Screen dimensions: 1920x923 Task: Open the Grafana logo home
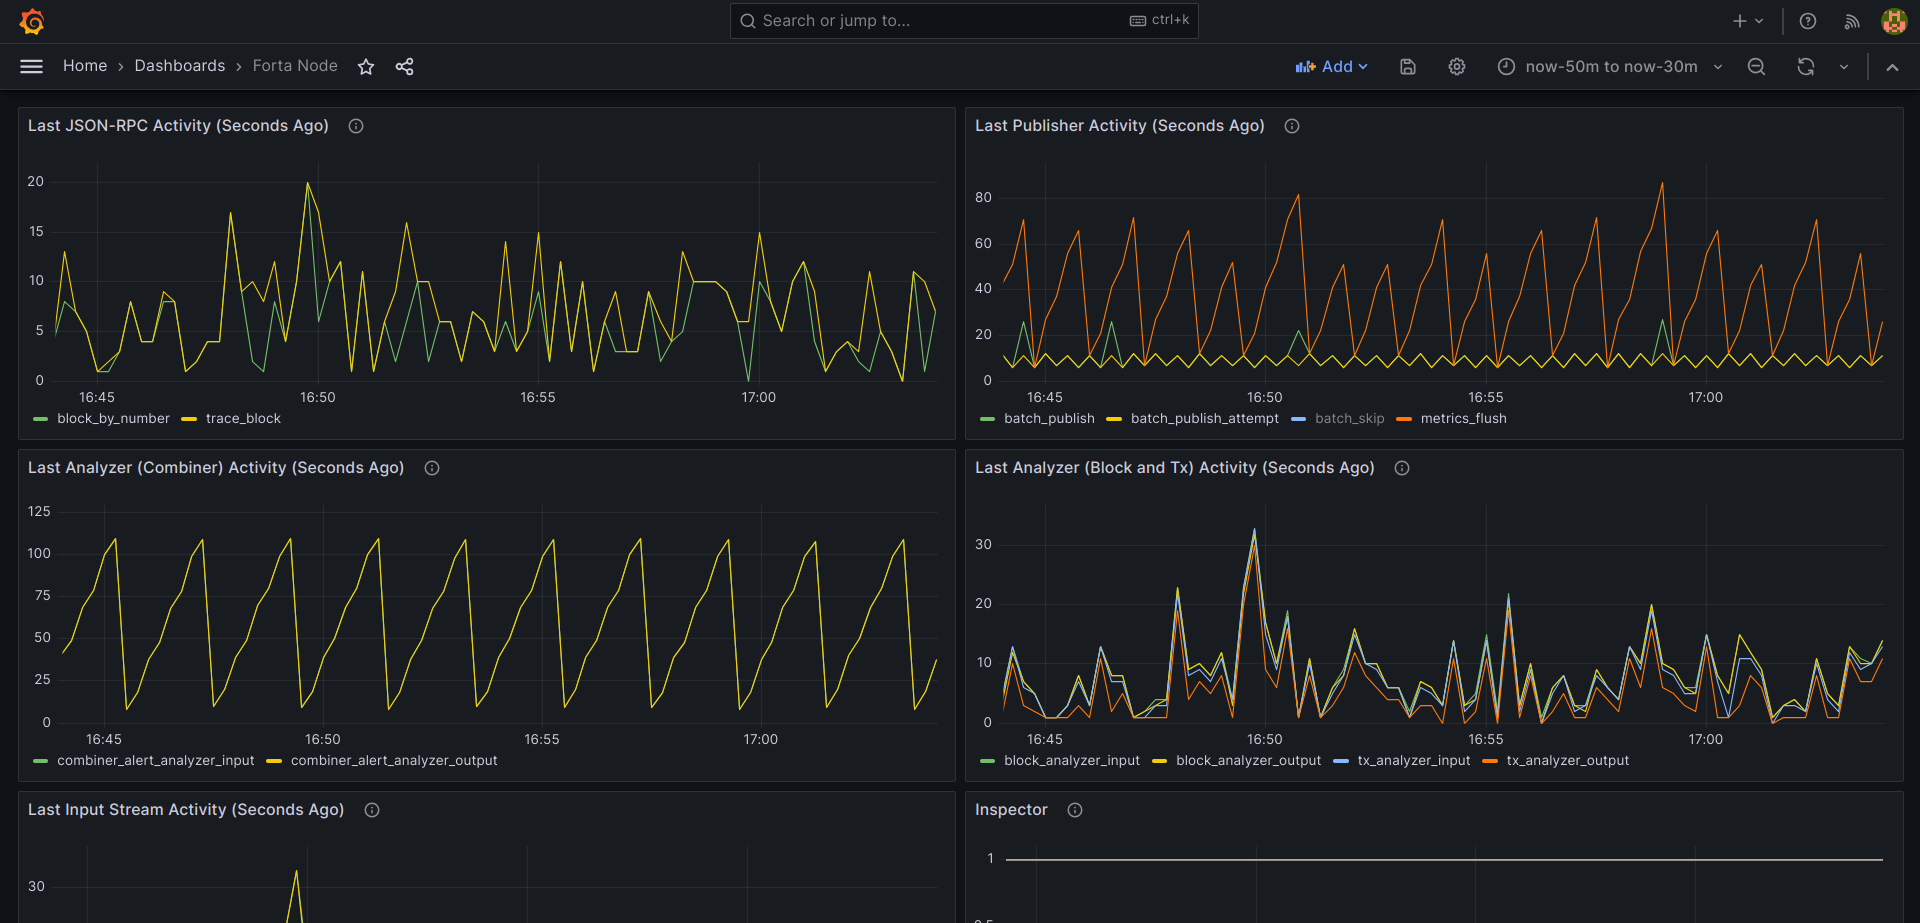point(32,21)
